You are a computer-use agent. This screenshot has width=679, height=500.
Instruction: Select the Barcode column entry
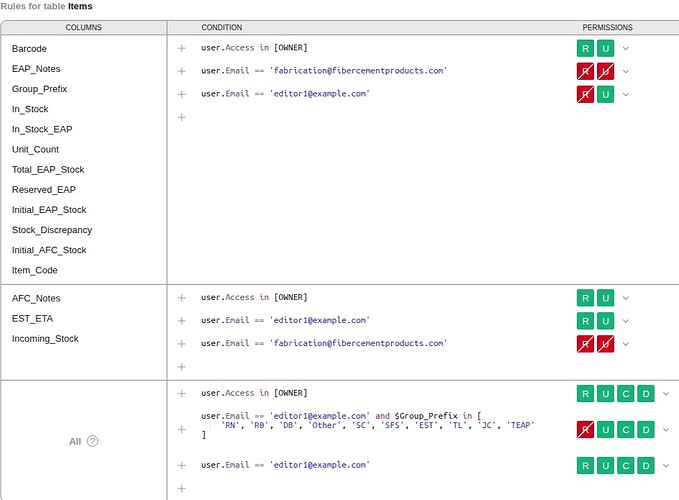[29, 48]
